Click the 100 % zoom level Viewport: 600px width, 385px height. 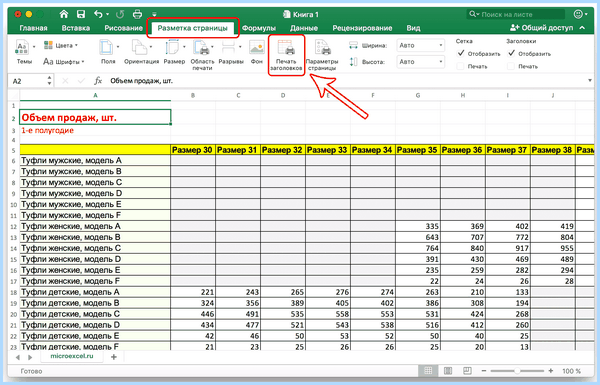(x=571, y=371)
